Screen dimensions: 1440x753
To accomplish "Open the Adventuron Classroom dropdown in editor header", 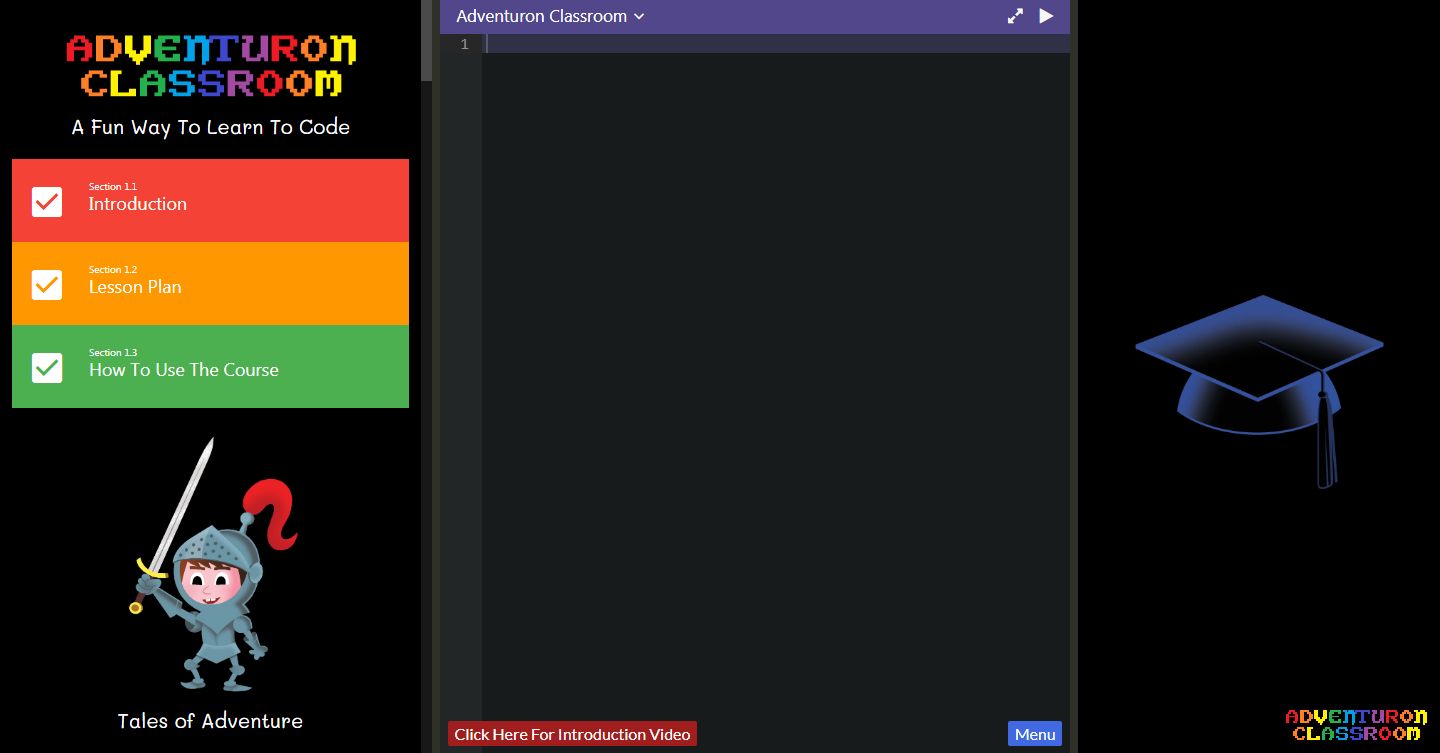I will pos(550,16).
